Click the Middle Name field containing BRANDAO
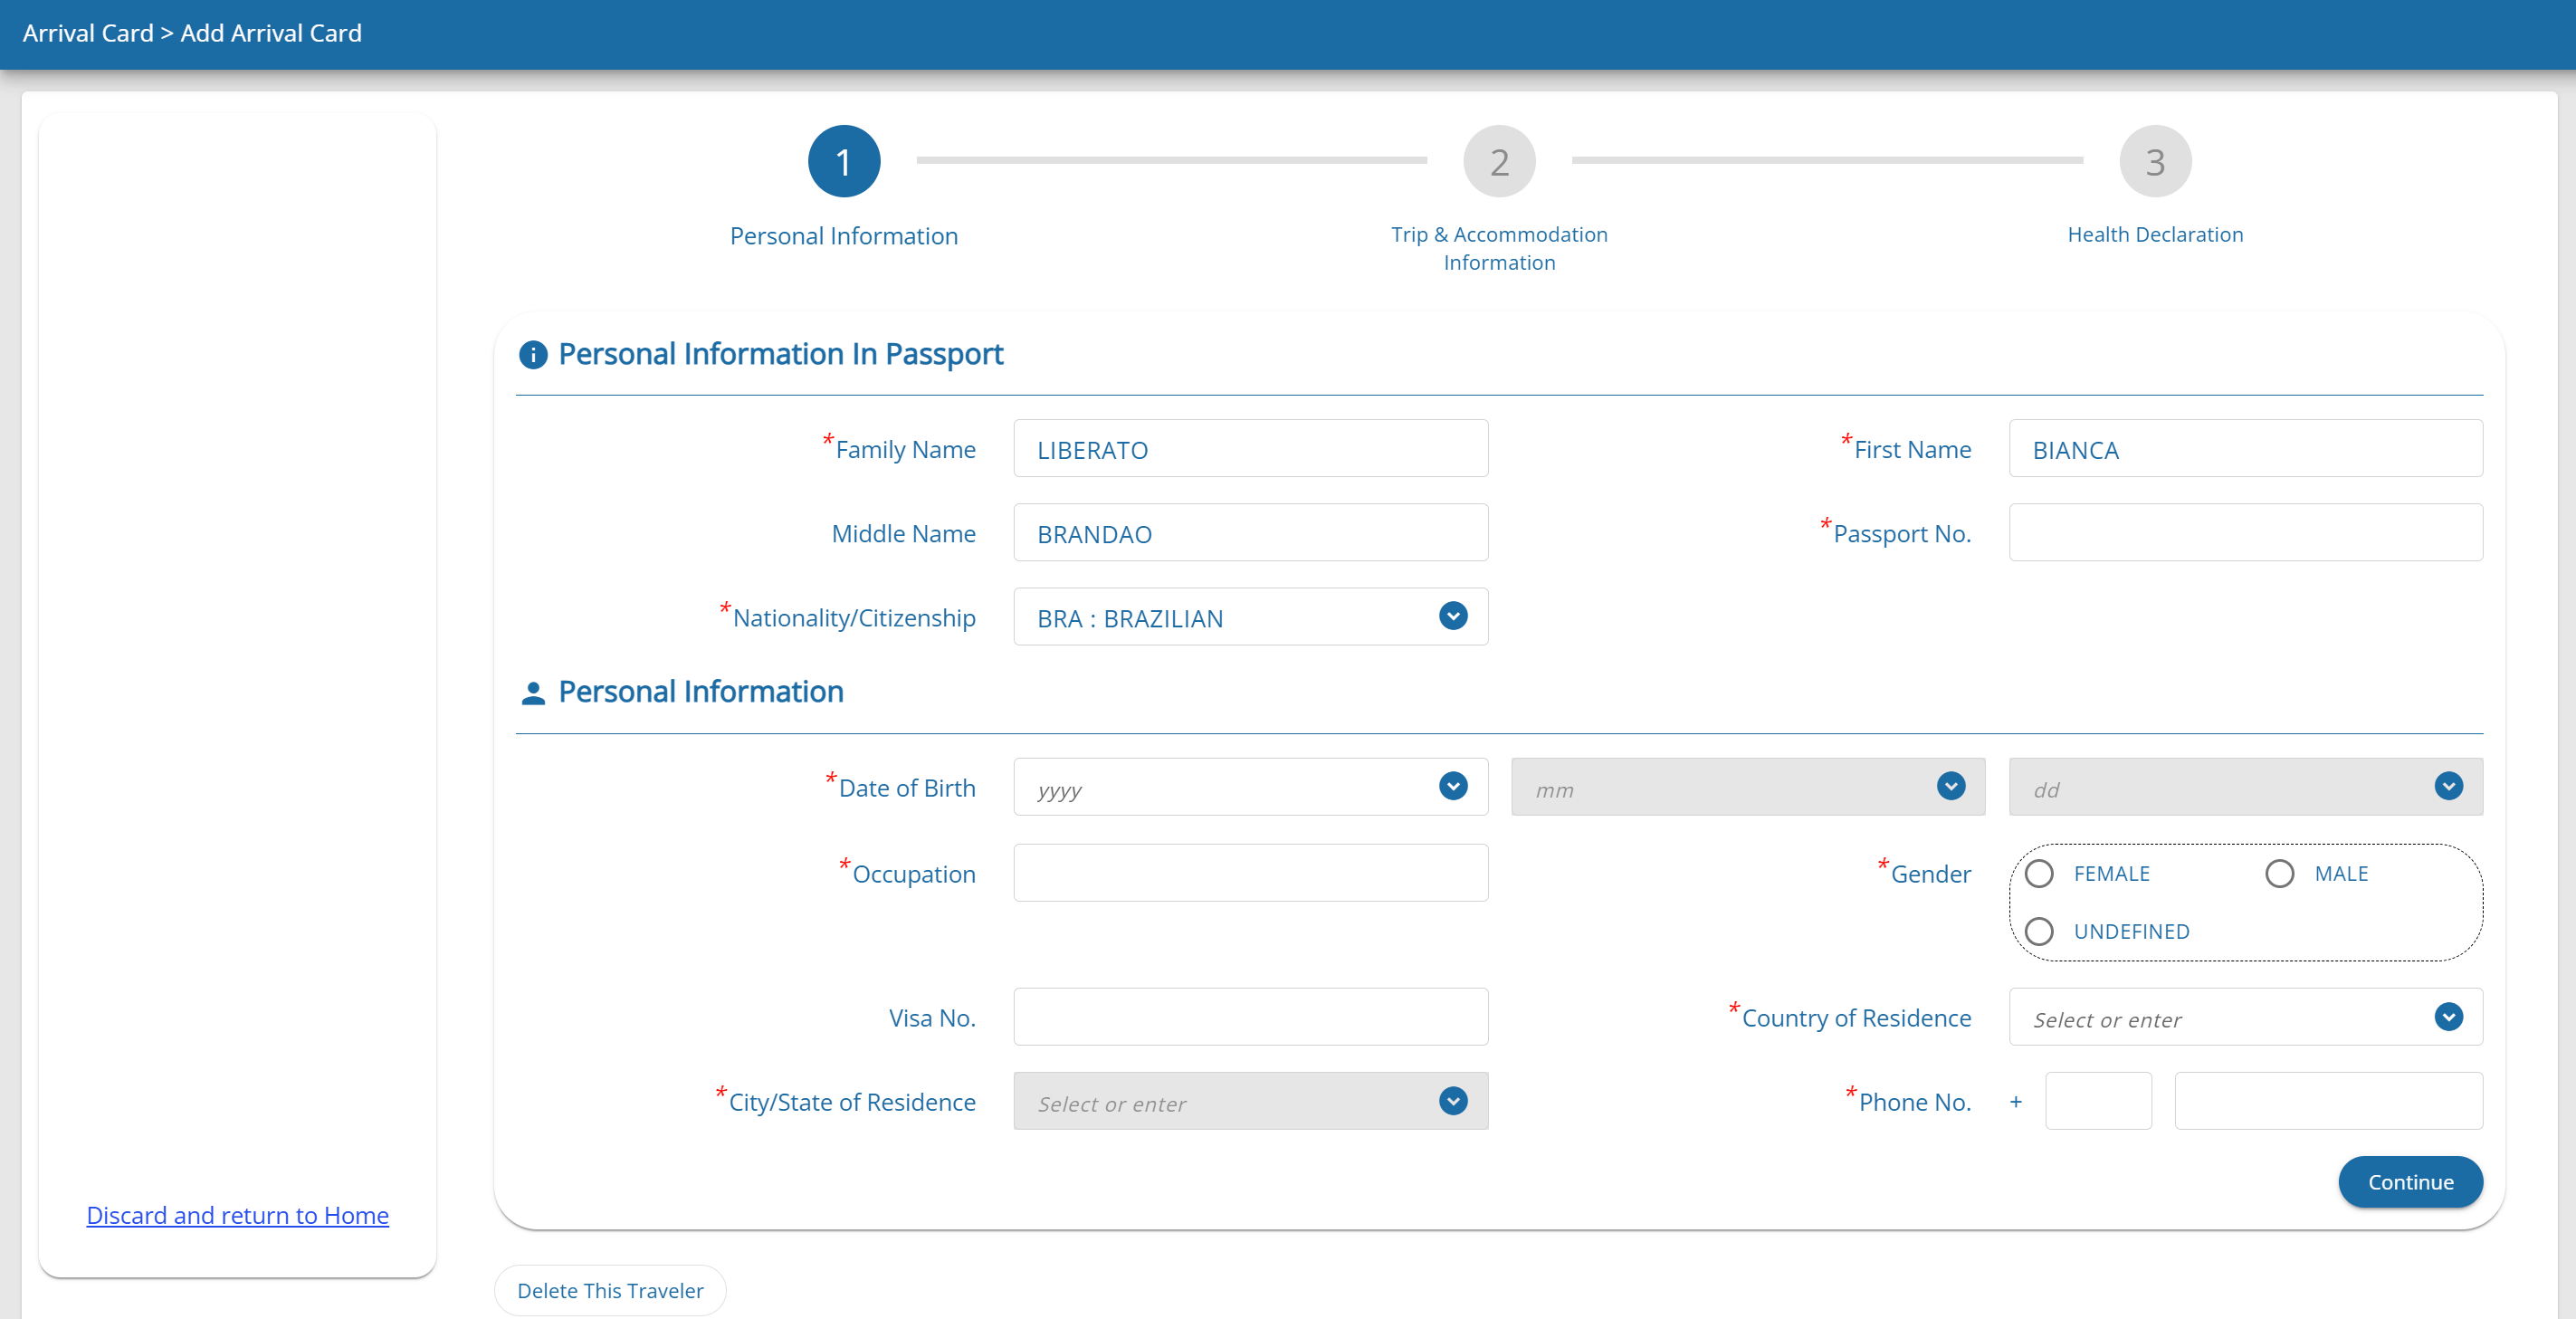This screenshot has width=2576, height=1319. [x=1250, y=533]
